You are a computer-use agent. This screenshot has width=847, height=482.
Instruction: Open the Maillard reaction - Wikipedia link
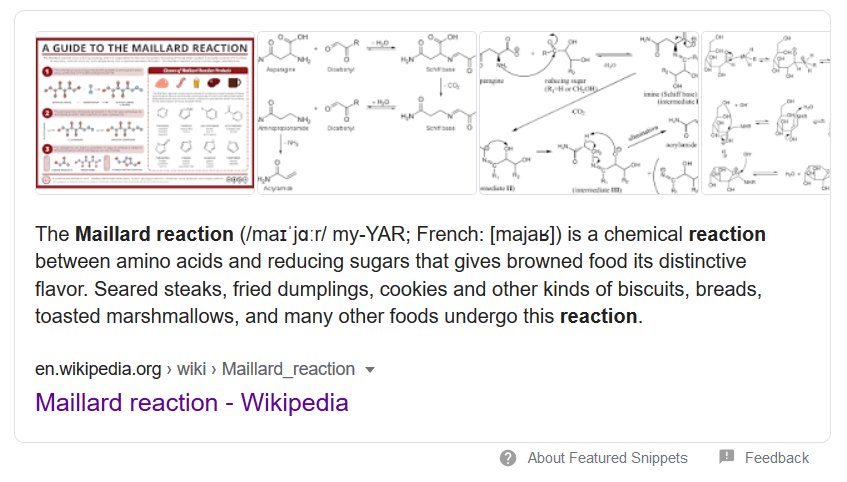[x=192, y=403]
